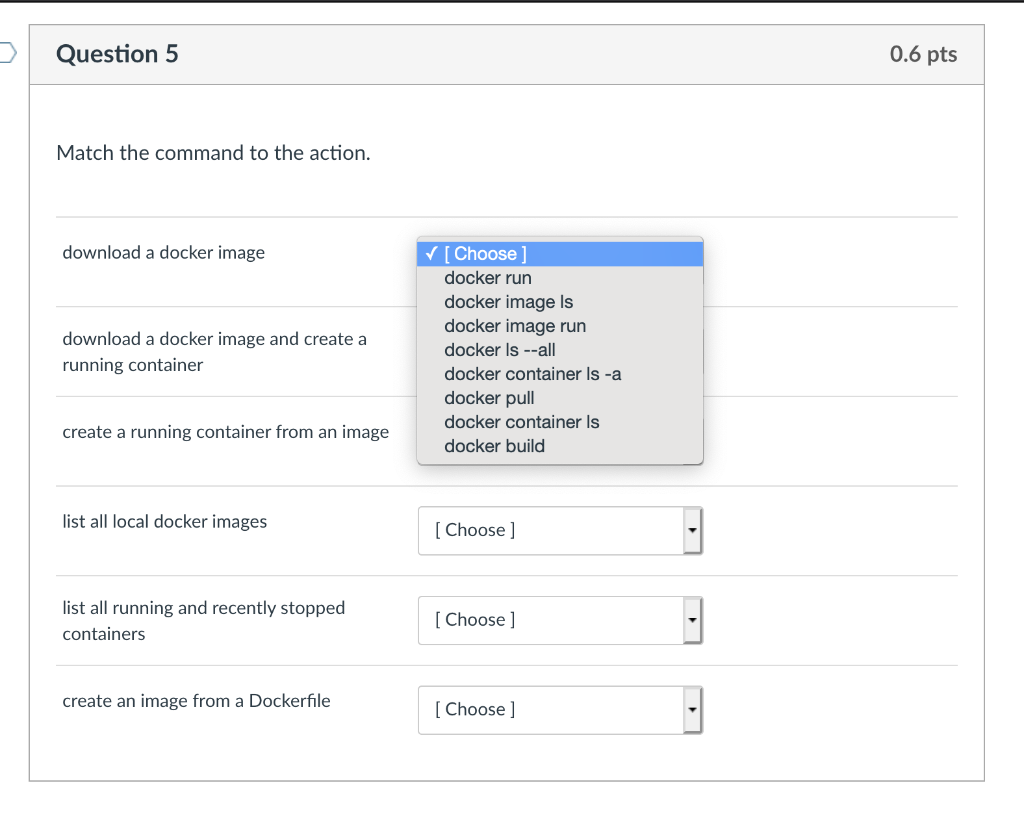Open dropdown for 'list all running and recently stopped containers'
This screenshot has width=1024, height=820.
point(560,620)
